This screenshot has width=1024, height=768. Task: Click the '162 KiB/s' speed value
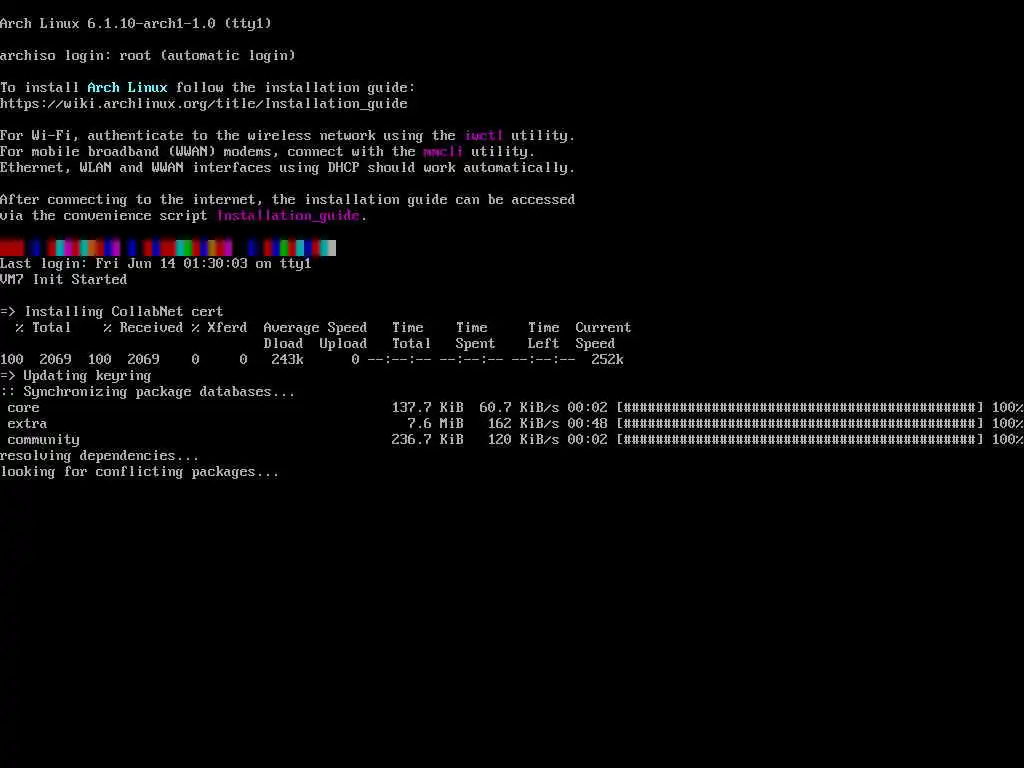(523, 423)
